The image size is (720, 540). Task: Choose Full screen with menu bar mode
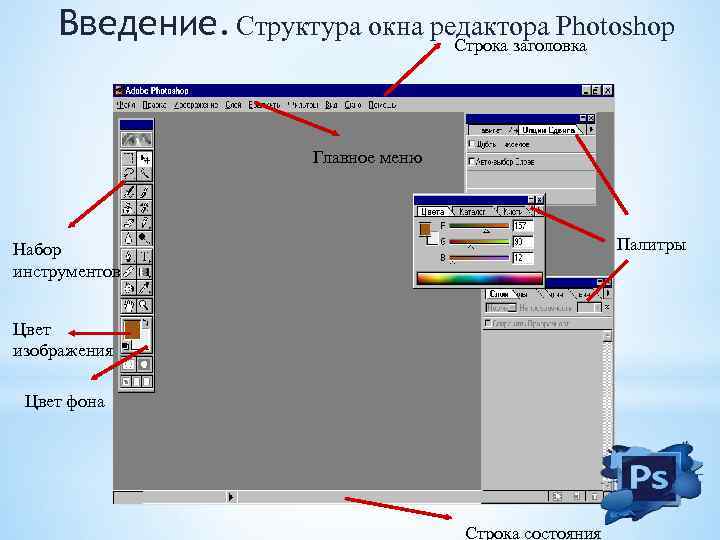[x=136, y=382]
